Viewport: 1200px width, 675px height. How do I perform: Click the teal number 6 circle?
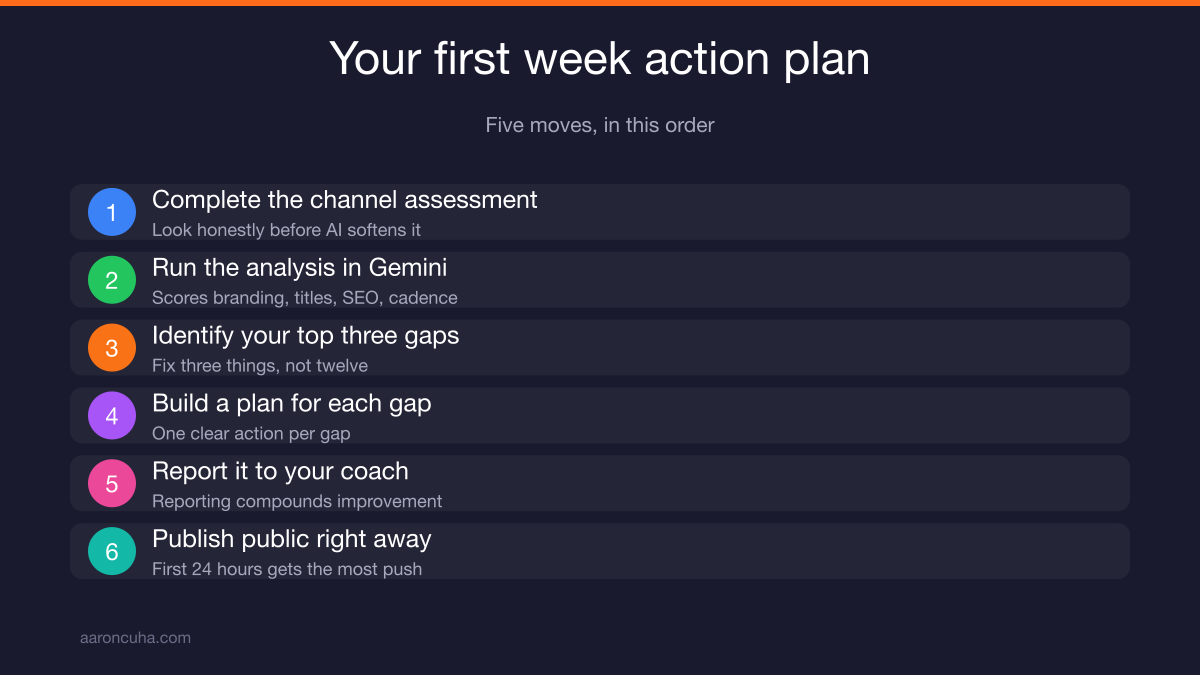coord(112,552)
